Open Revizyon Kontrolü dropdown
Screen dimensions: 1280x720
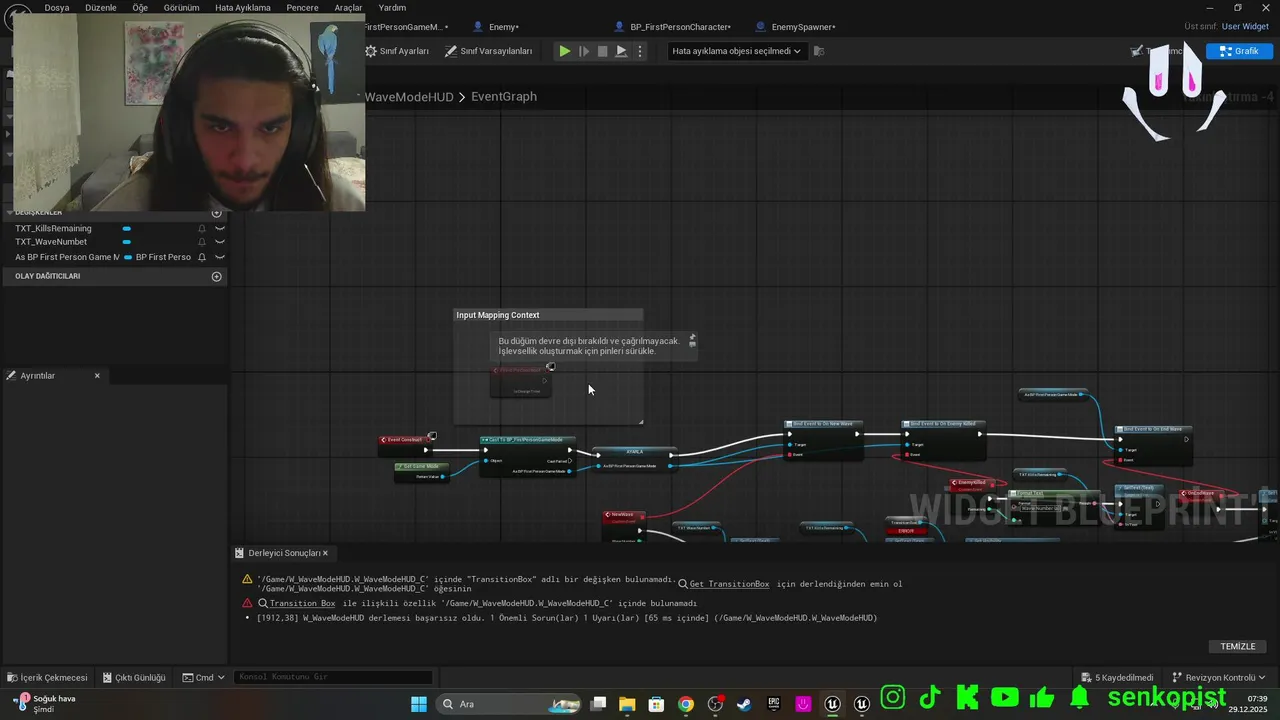(x=1219, y=677)
